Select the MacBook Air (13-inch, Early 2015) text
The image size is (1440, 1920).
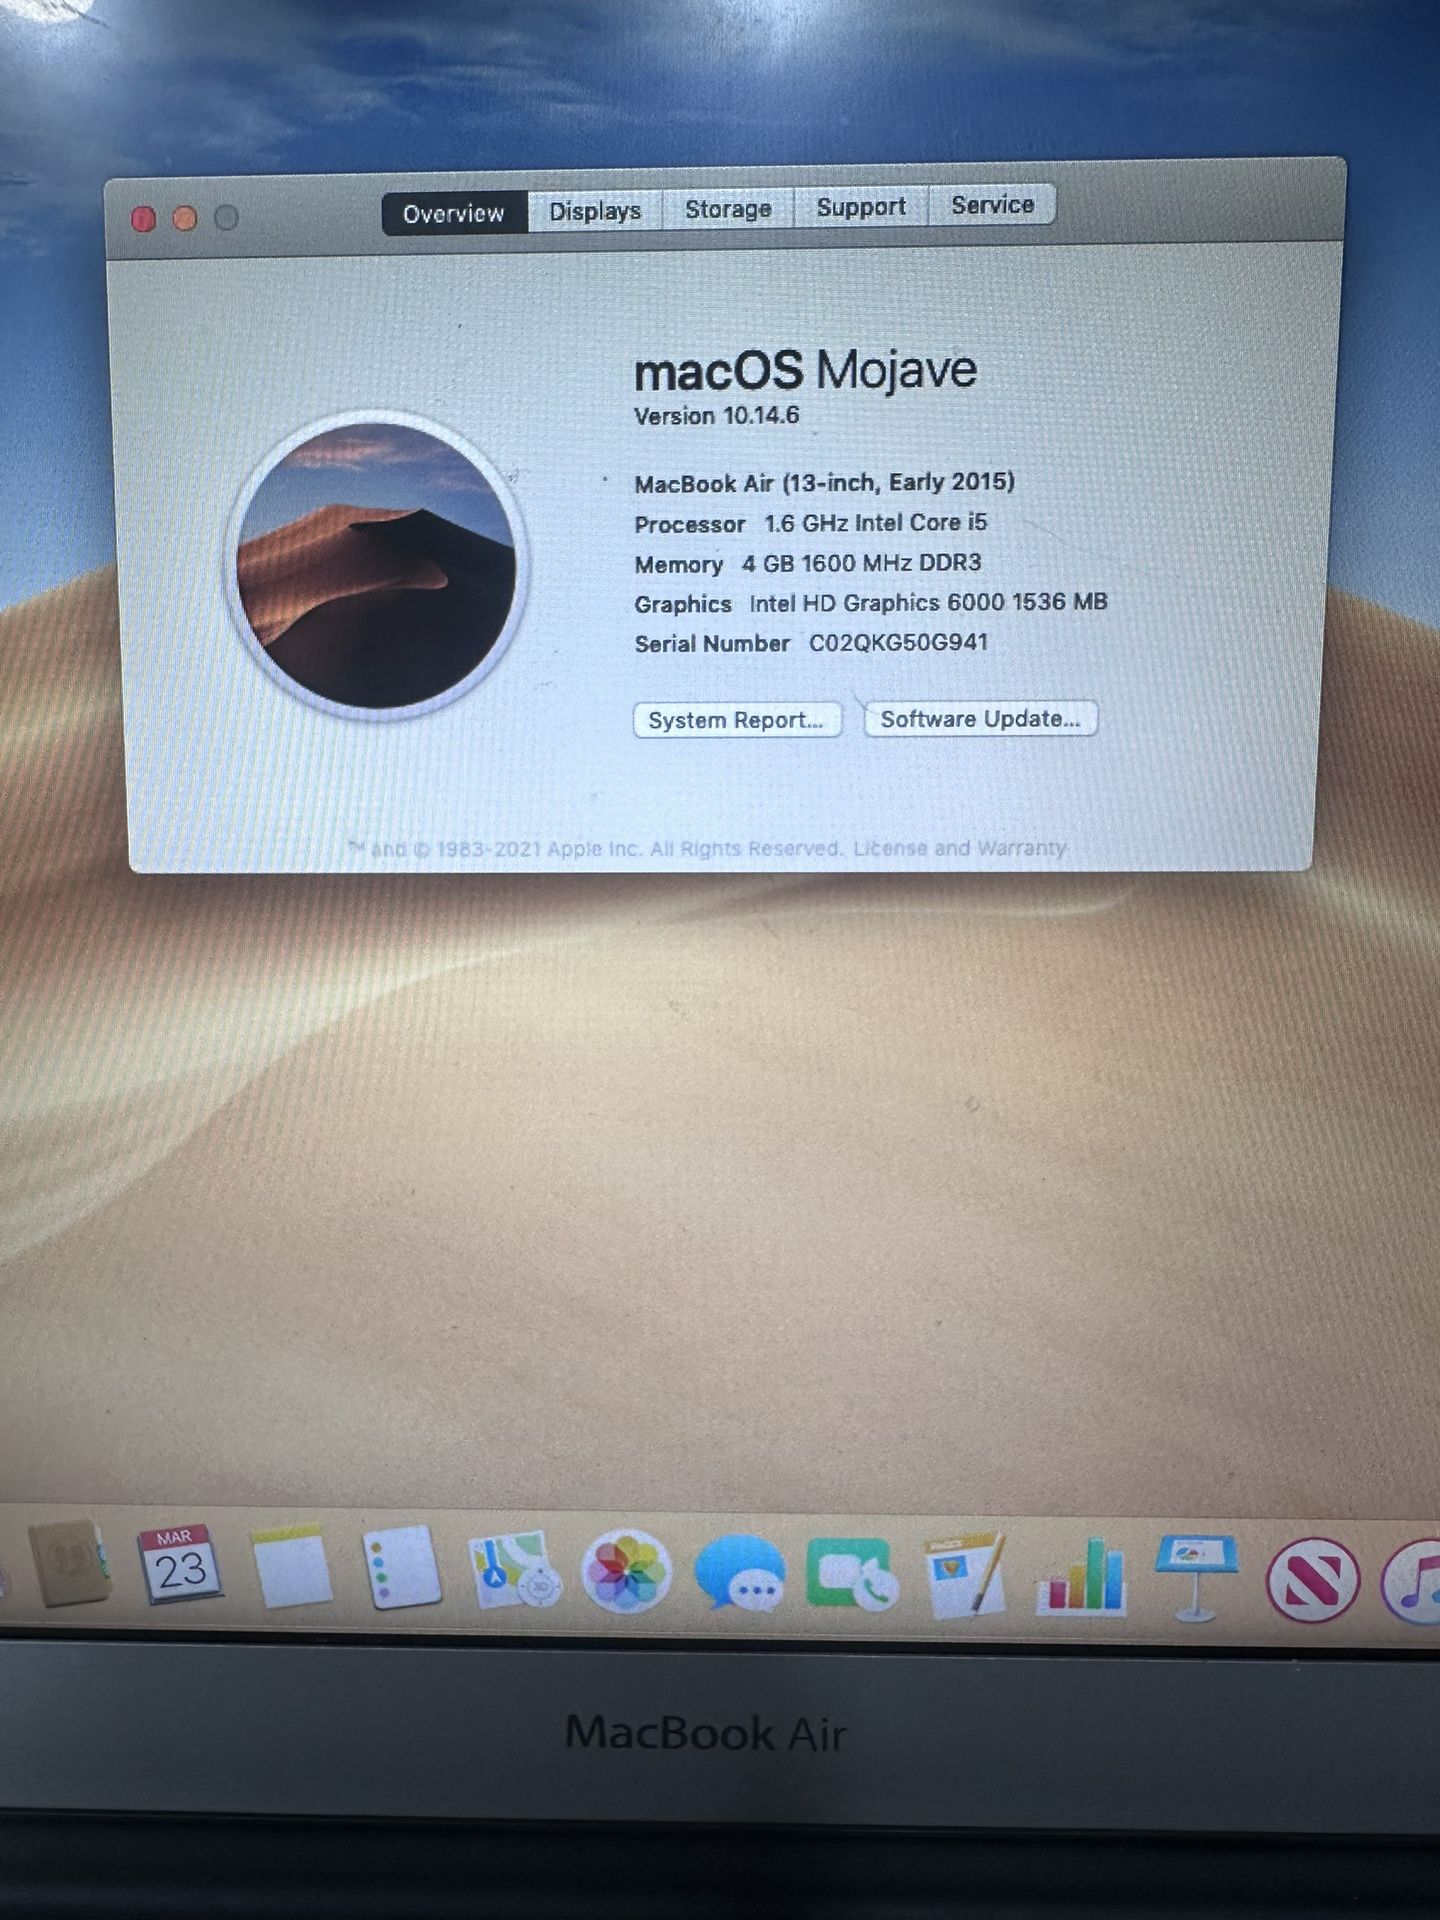(825, 483)
